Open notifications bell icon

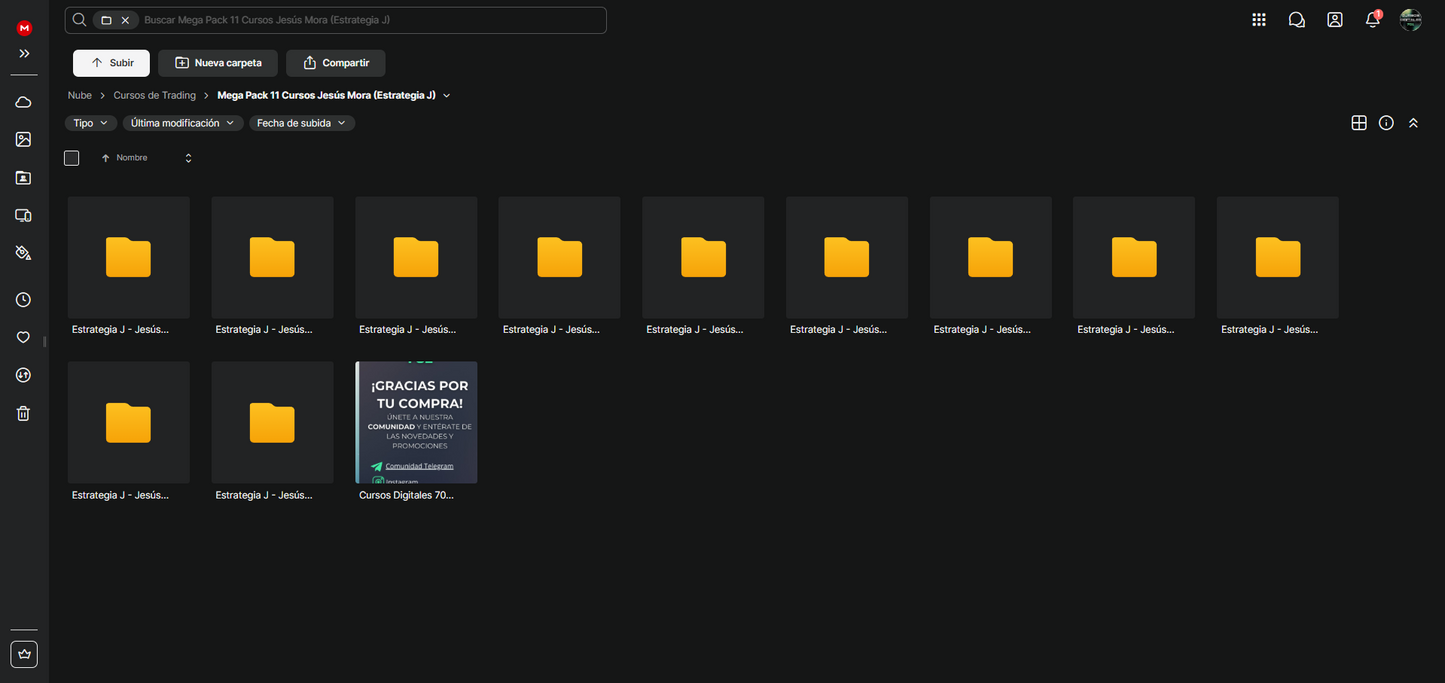1372,20
